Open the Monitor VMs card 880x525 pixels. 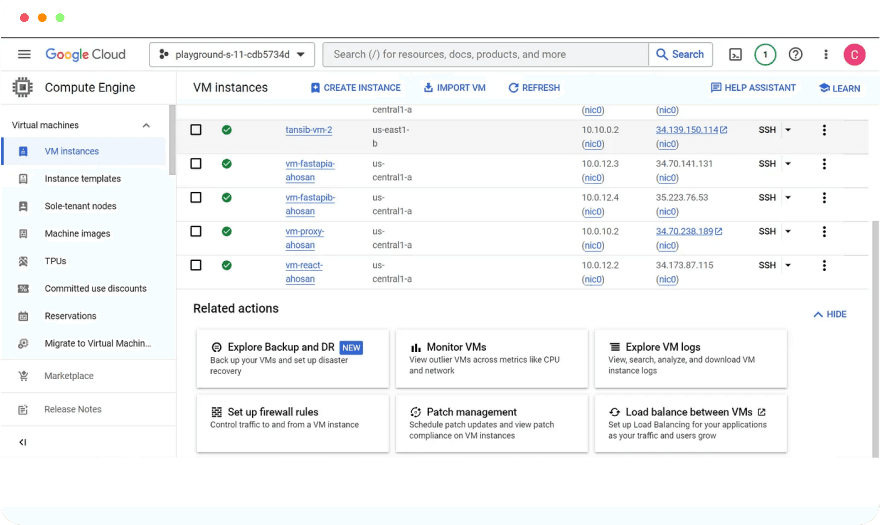coord(492,358)
